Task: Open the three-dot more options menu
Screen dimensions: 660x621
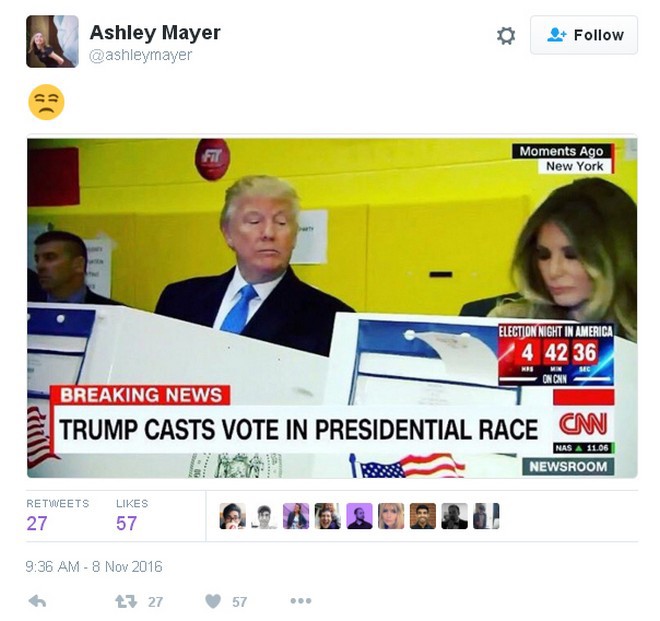Action: pos(301,601)
